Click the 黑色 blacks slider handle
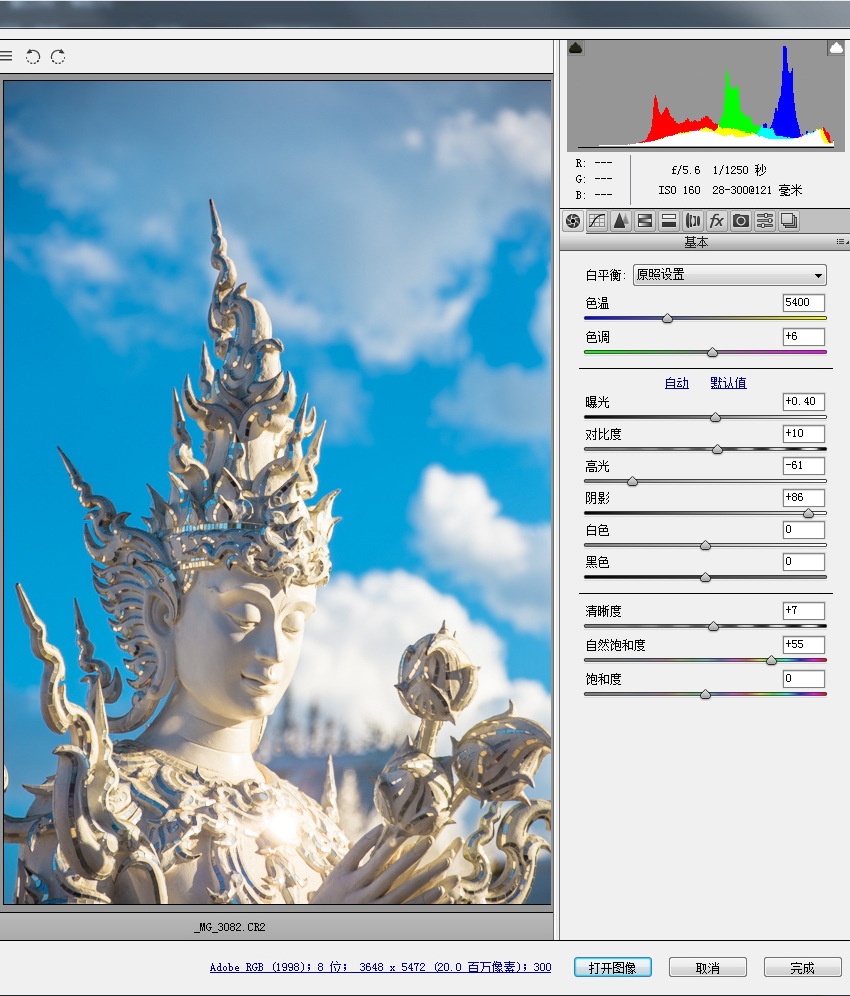The image size is (850, 996). (x=705, y=577)
